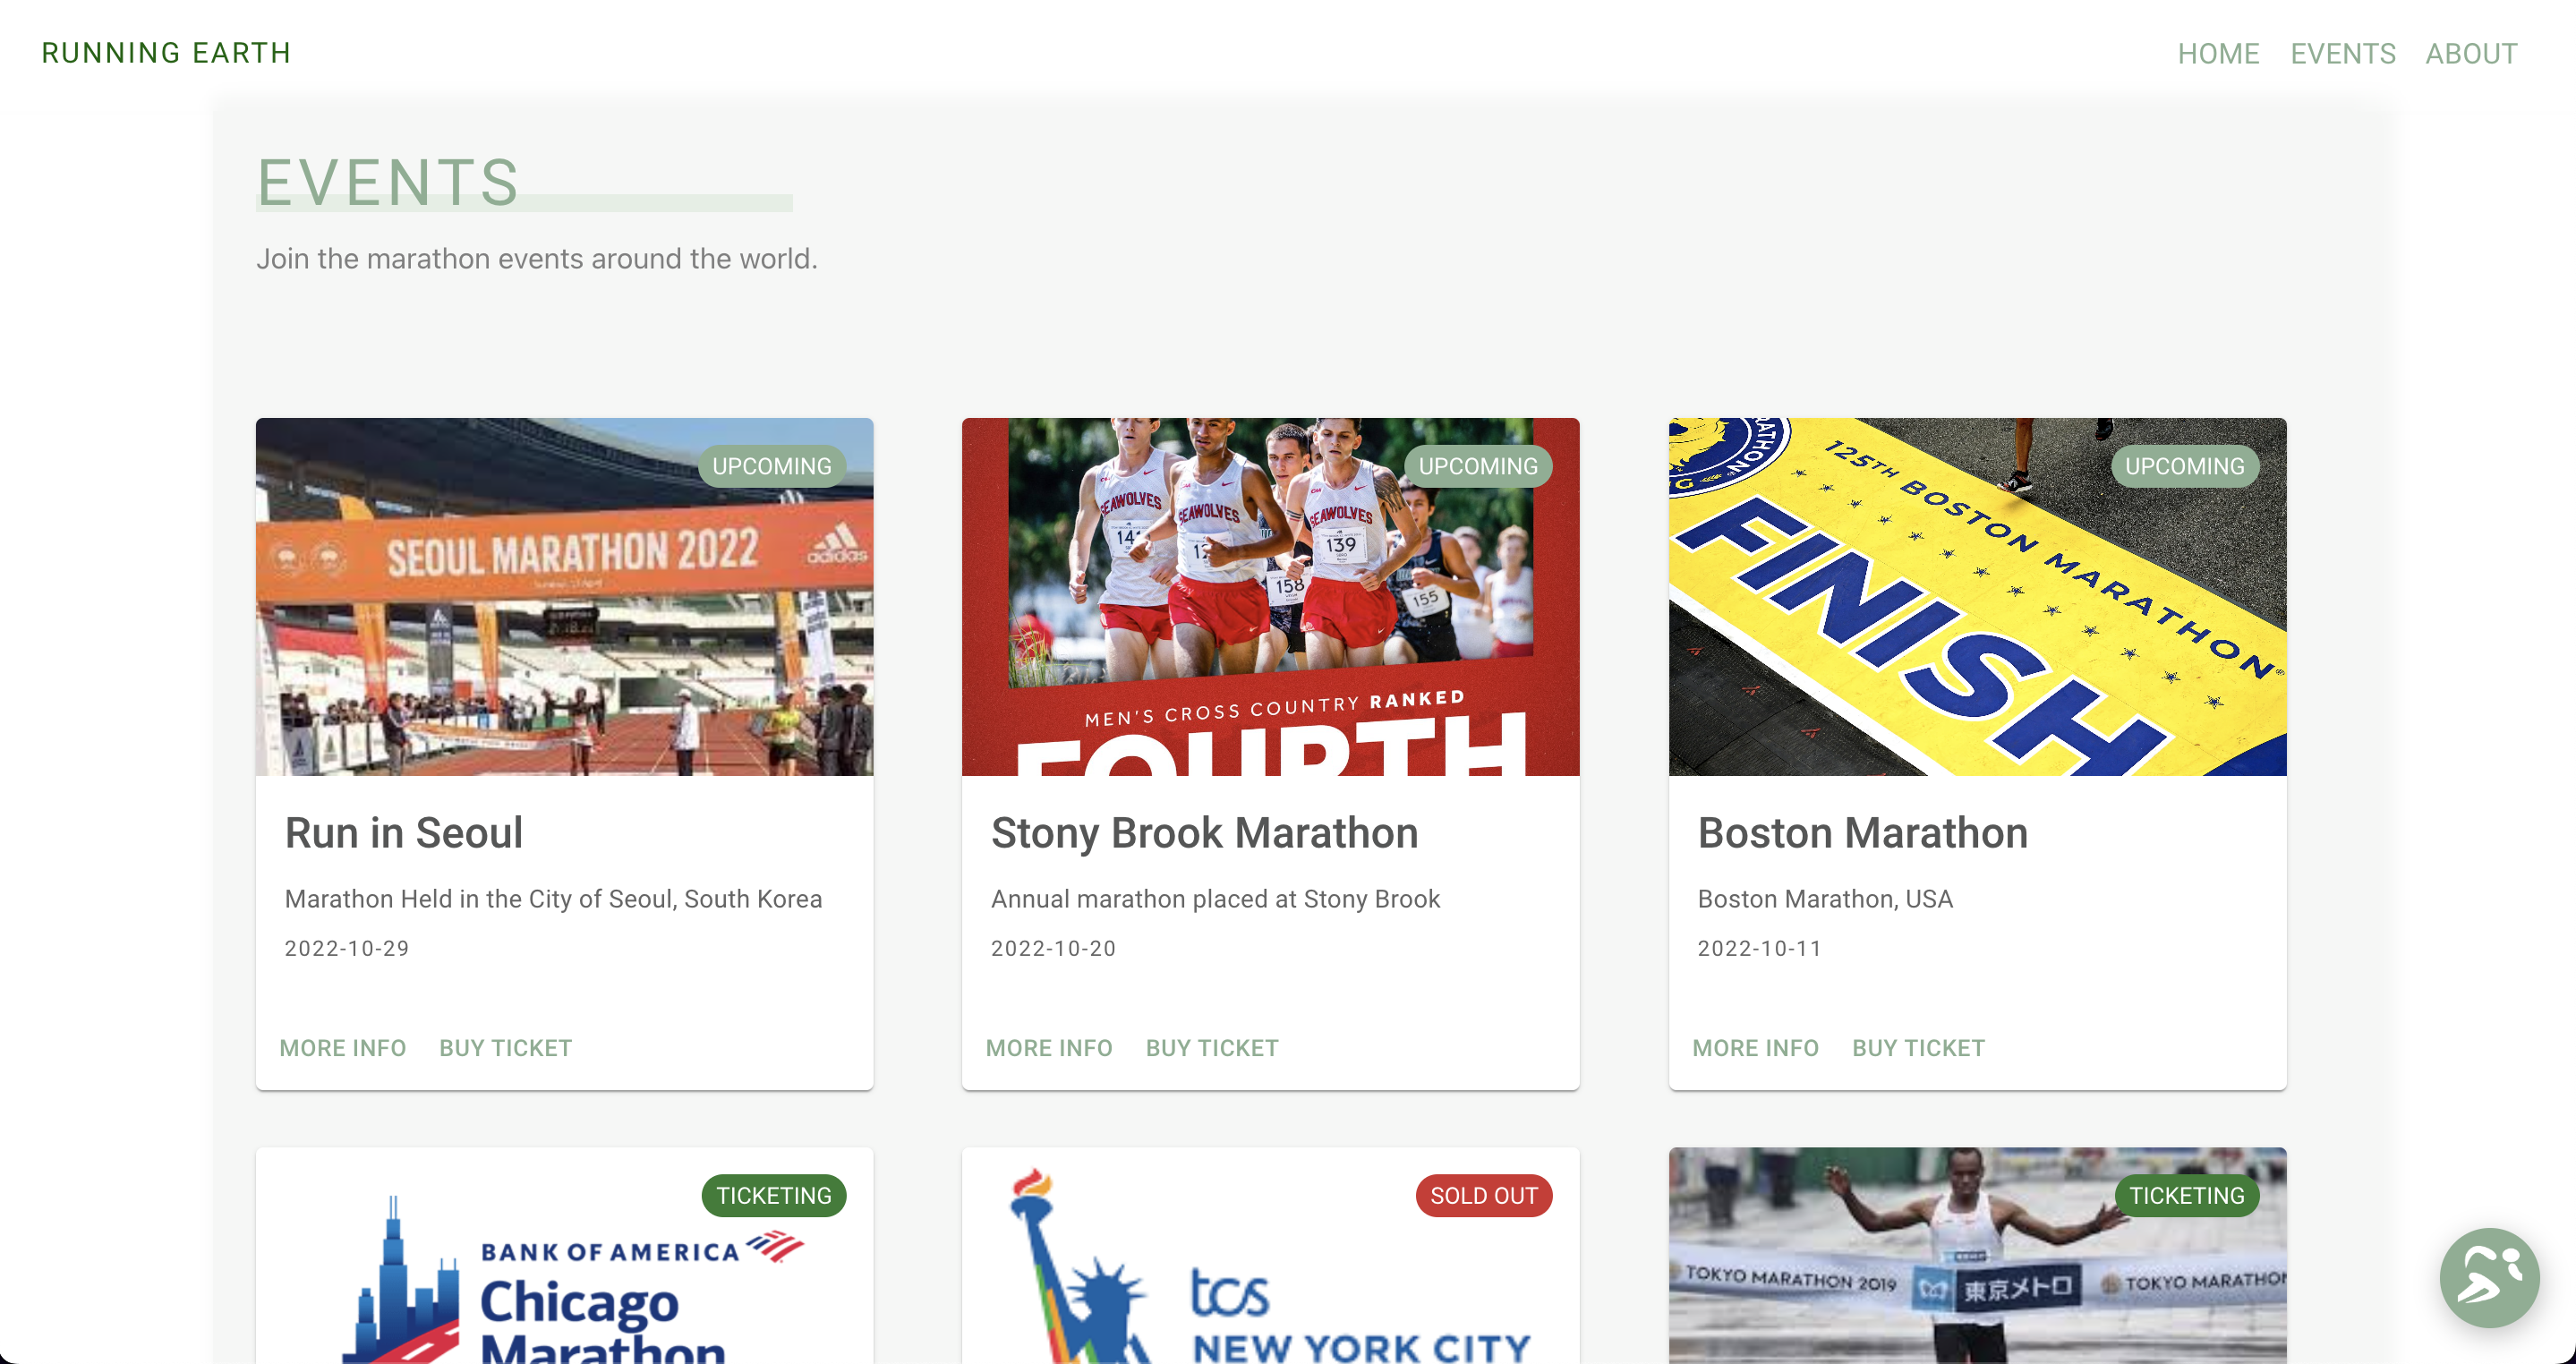Click the SOLD OUT badge

tap(1483, 1195)
